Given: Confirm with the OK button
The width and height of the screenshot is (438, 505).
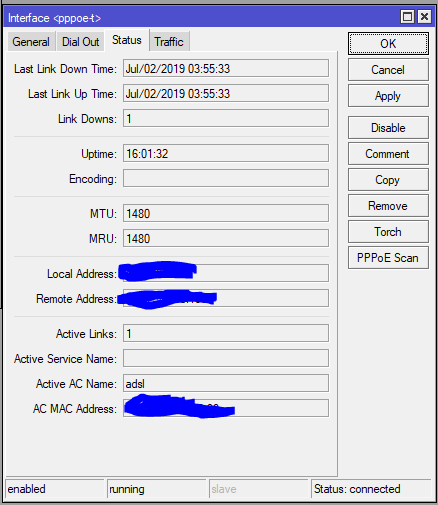Looking at the screenshot, I should tap(388, 44).
